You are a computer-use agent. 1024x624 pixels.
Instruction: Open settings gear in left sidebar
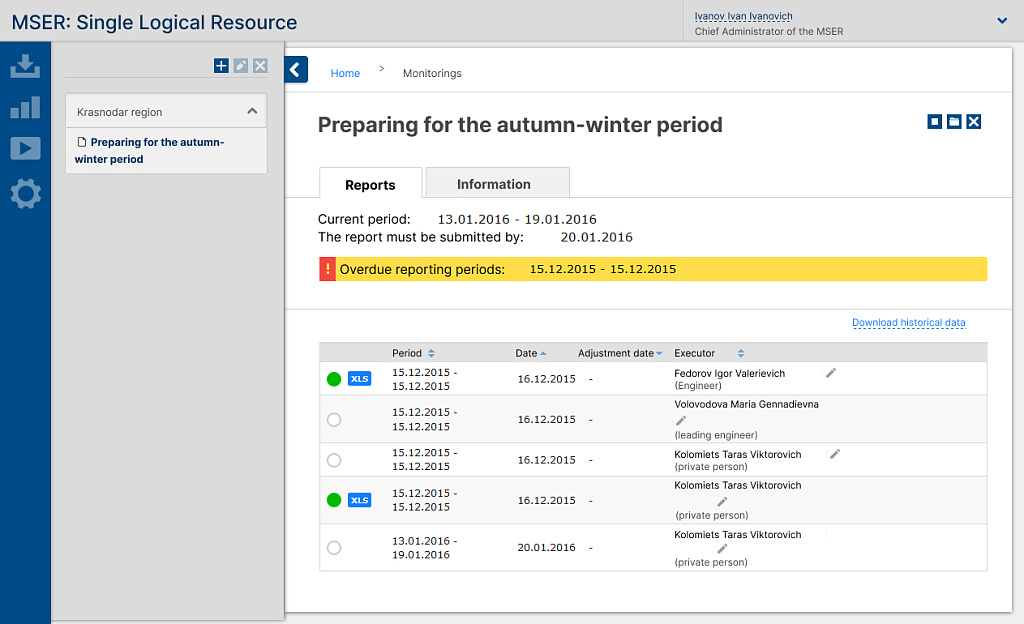click(x=25, y=193)
